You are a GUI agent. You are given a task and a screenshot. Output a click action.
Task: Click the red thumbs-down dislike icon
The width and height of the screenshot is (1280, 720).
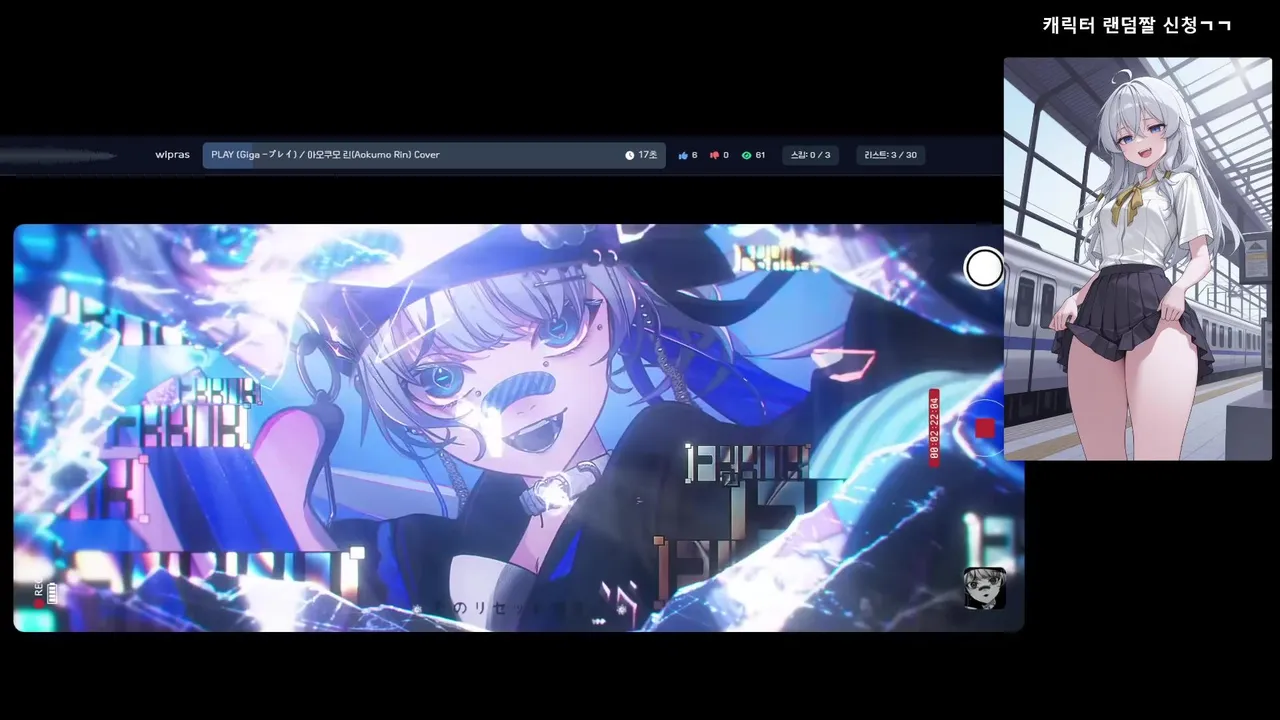coord(715,155)
